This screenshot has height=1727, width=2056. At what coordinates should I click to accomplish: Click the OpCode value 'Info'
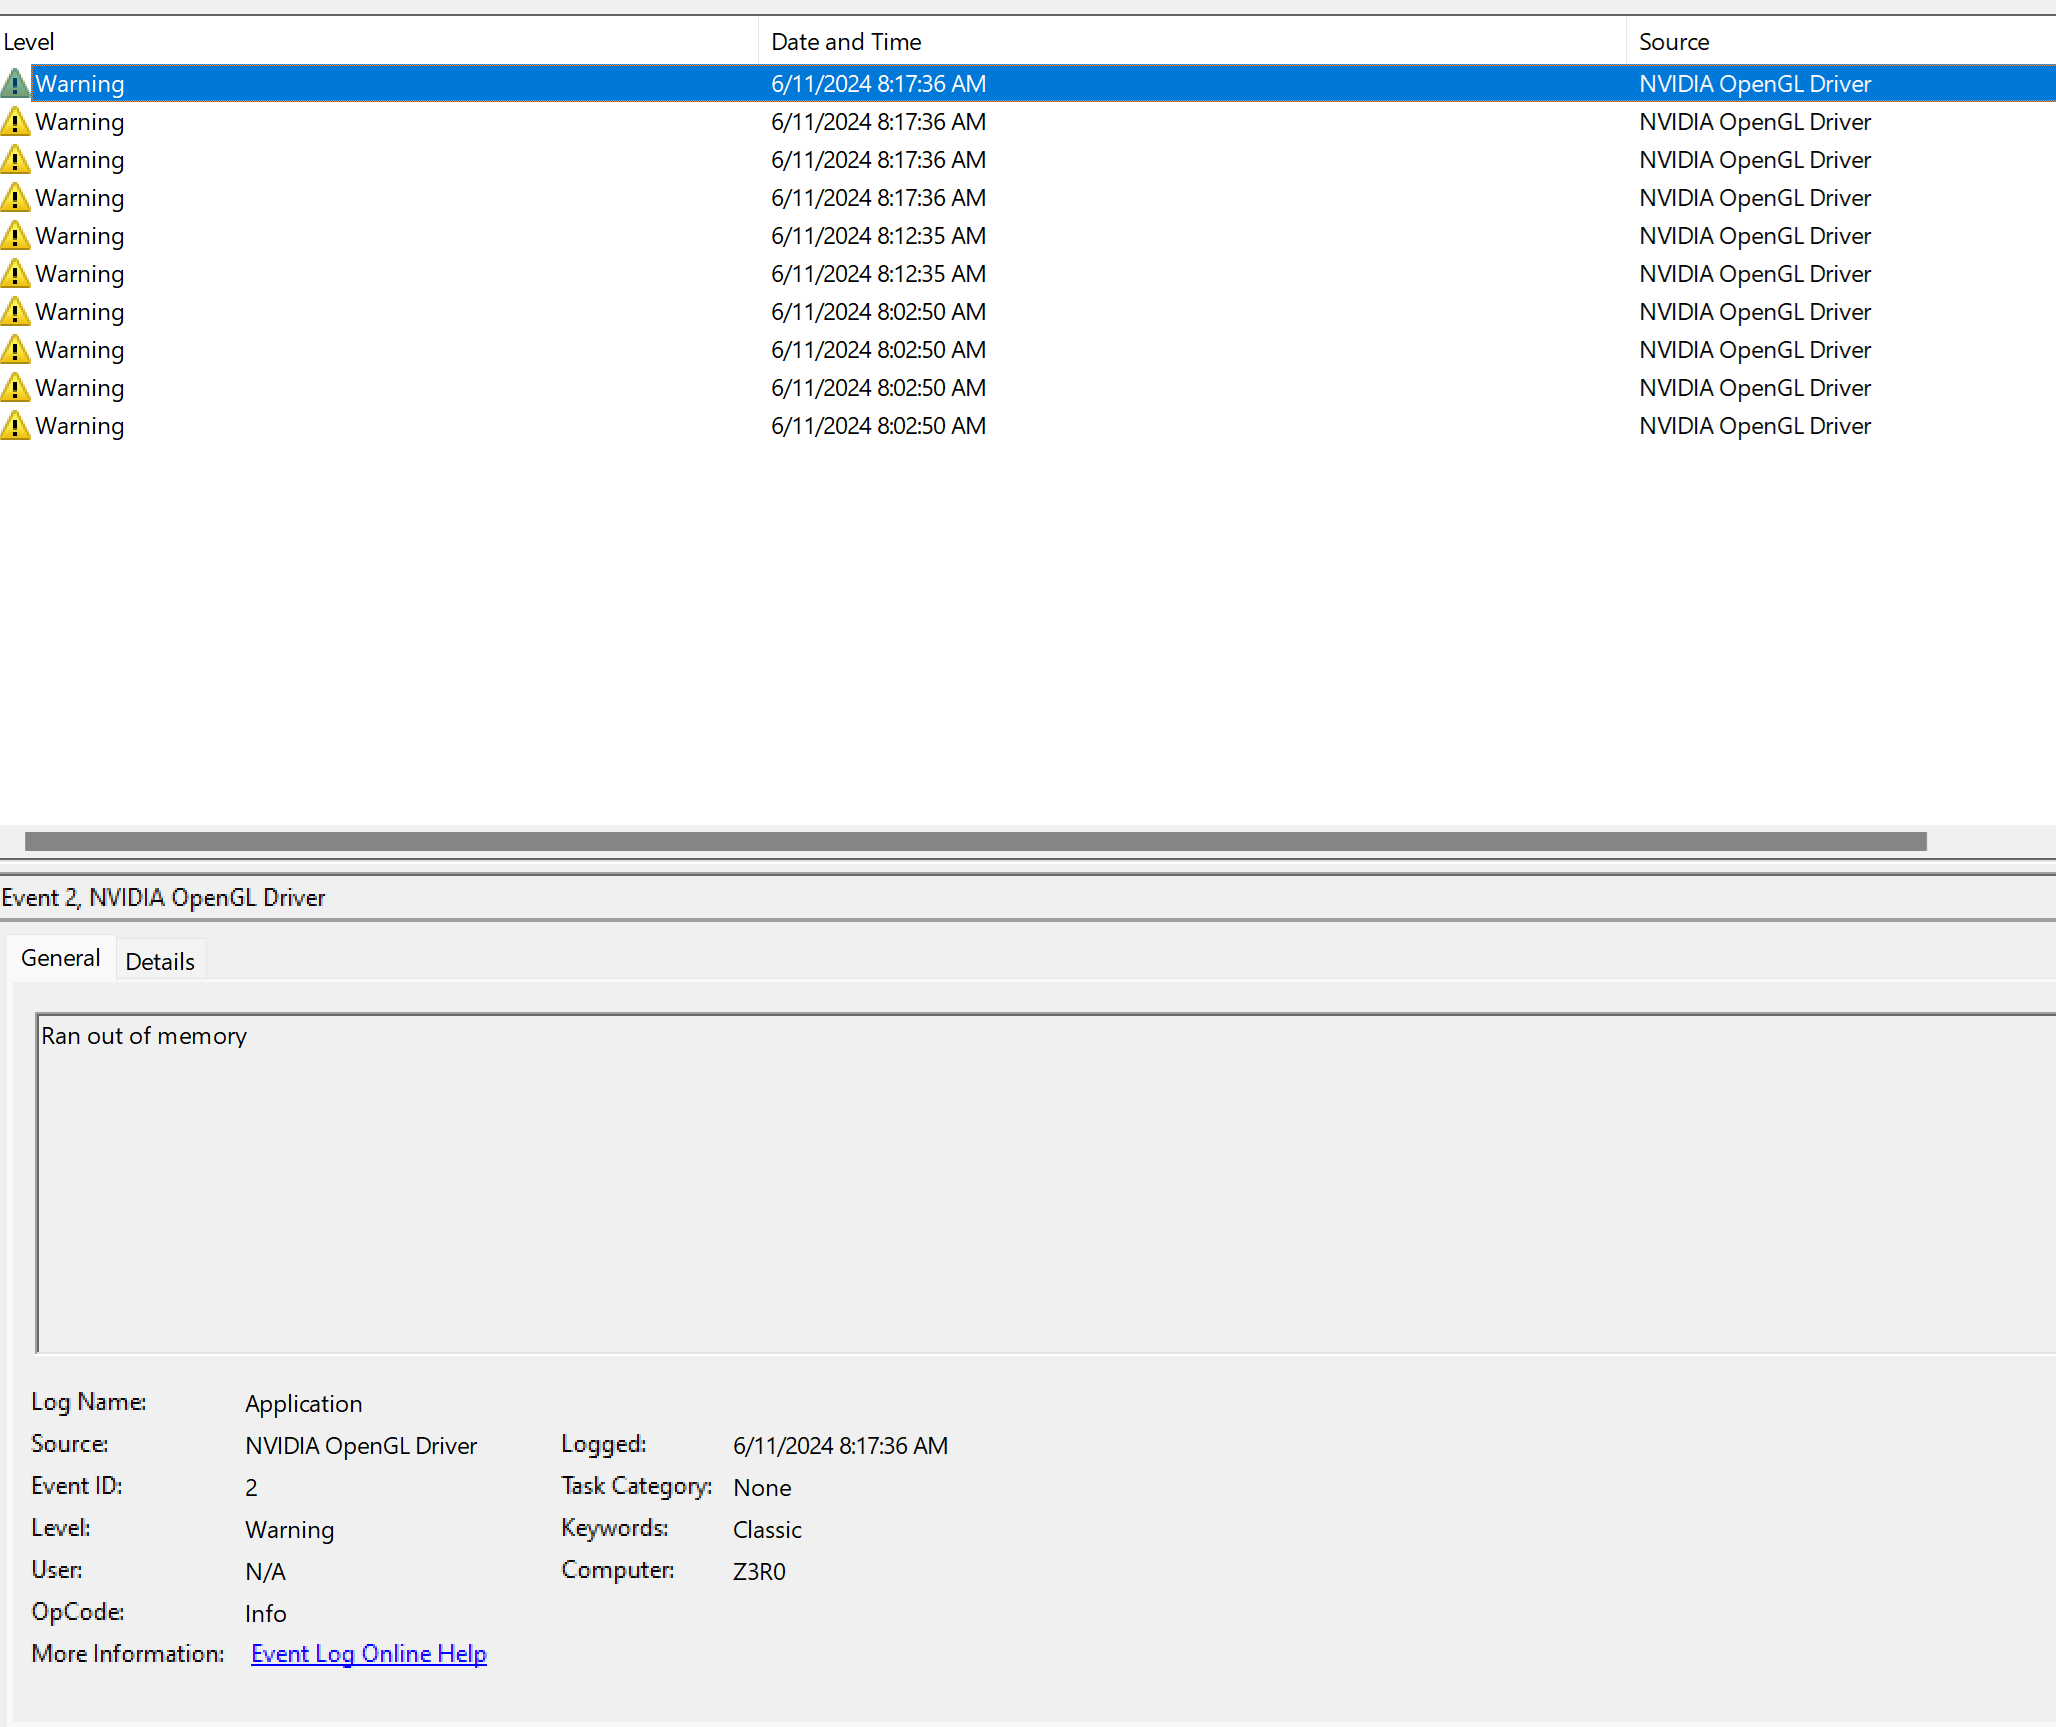coord(265,1614)
